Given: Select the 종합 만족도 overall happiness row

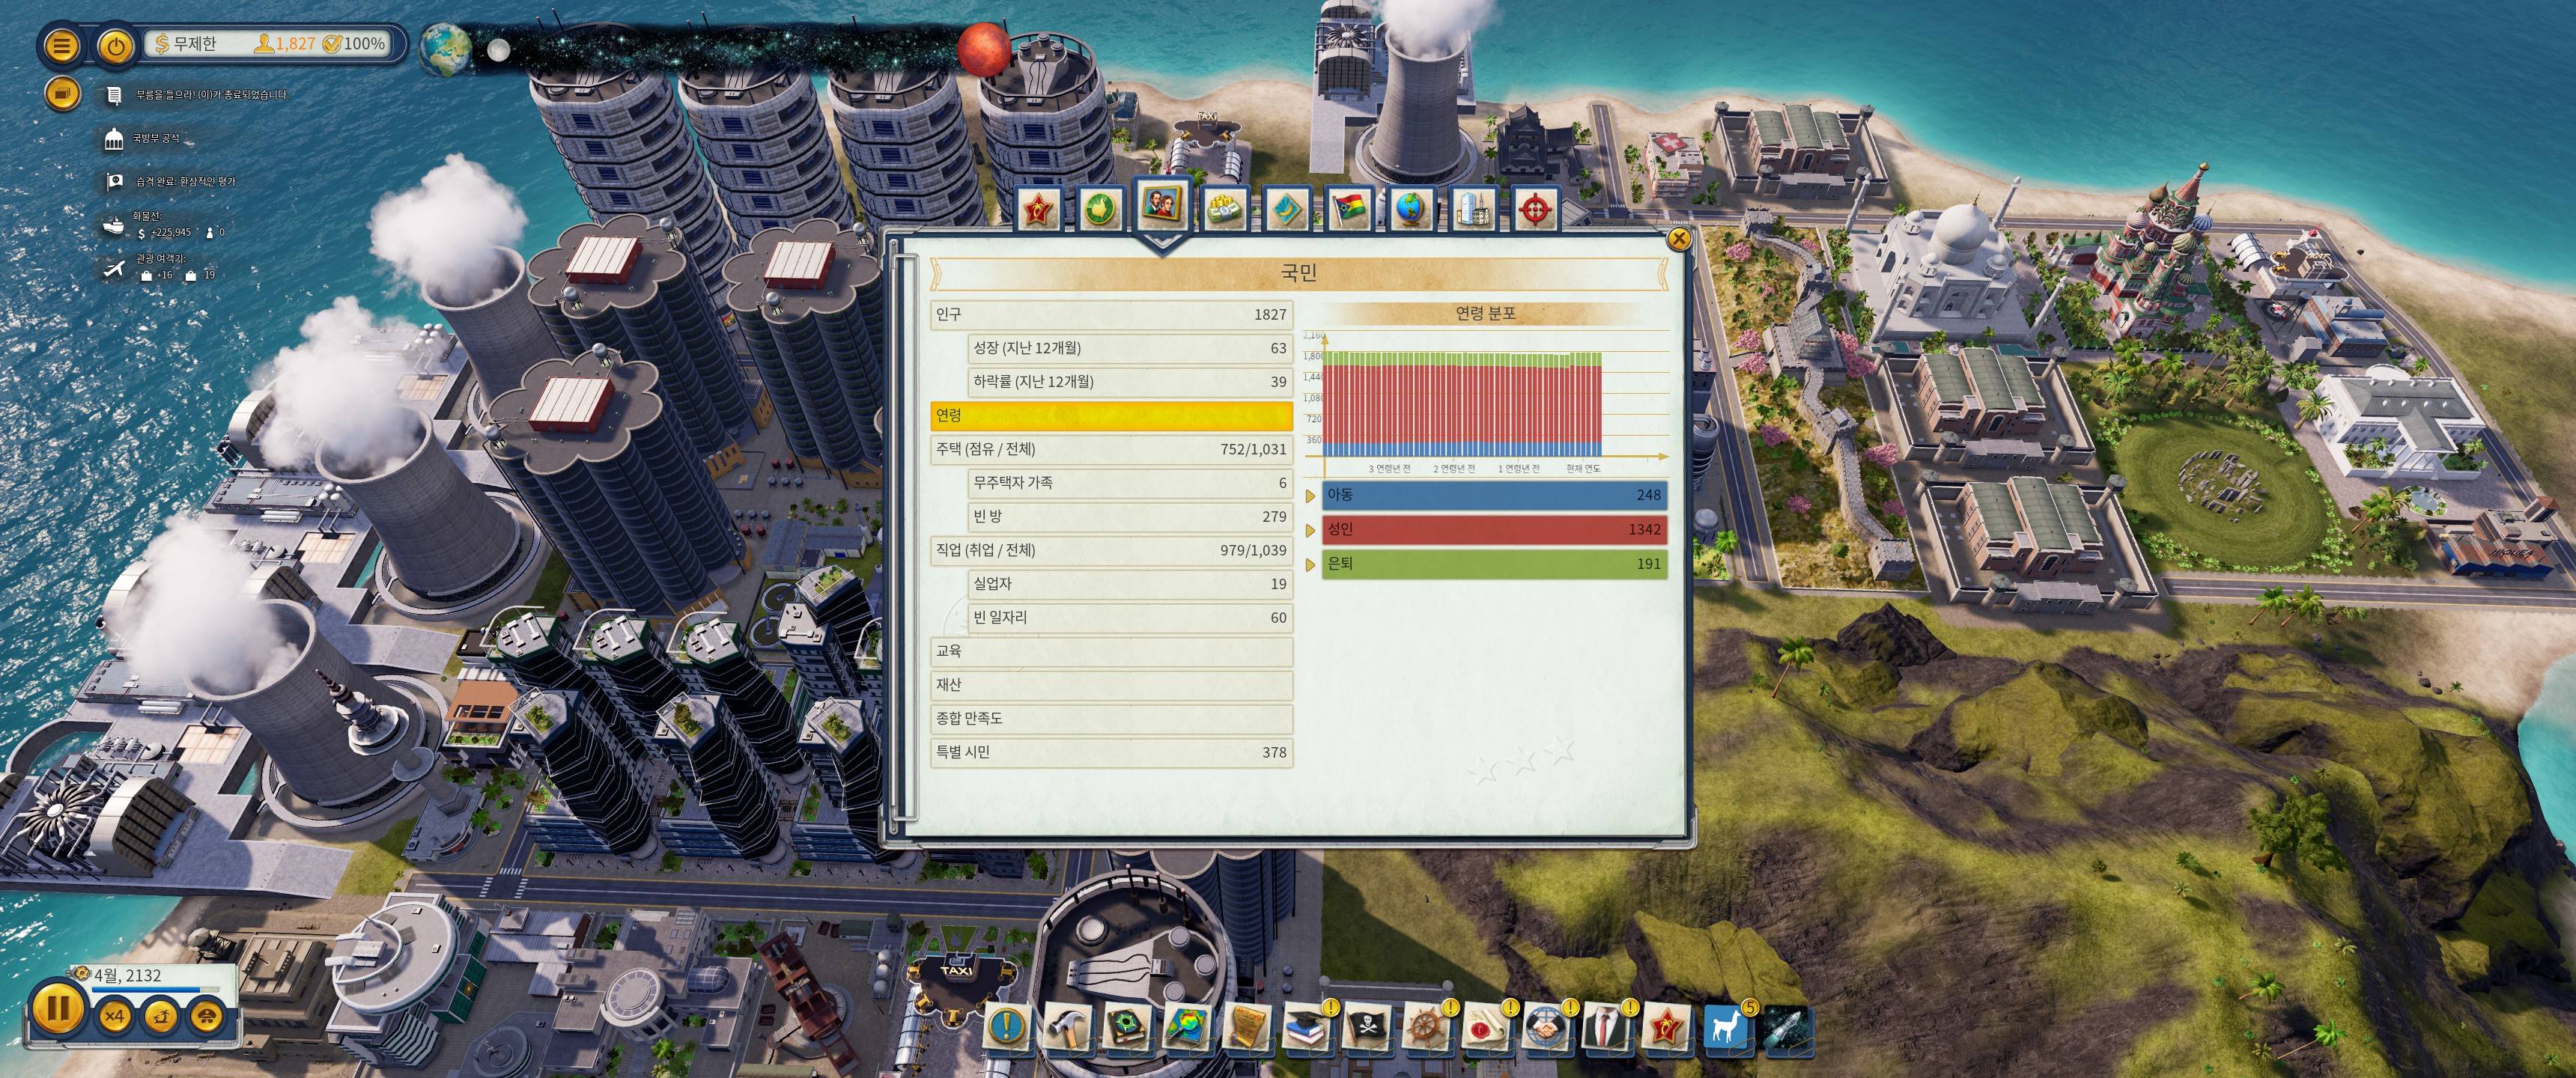Looking at the screenshot, I should tap(1110, 719).
